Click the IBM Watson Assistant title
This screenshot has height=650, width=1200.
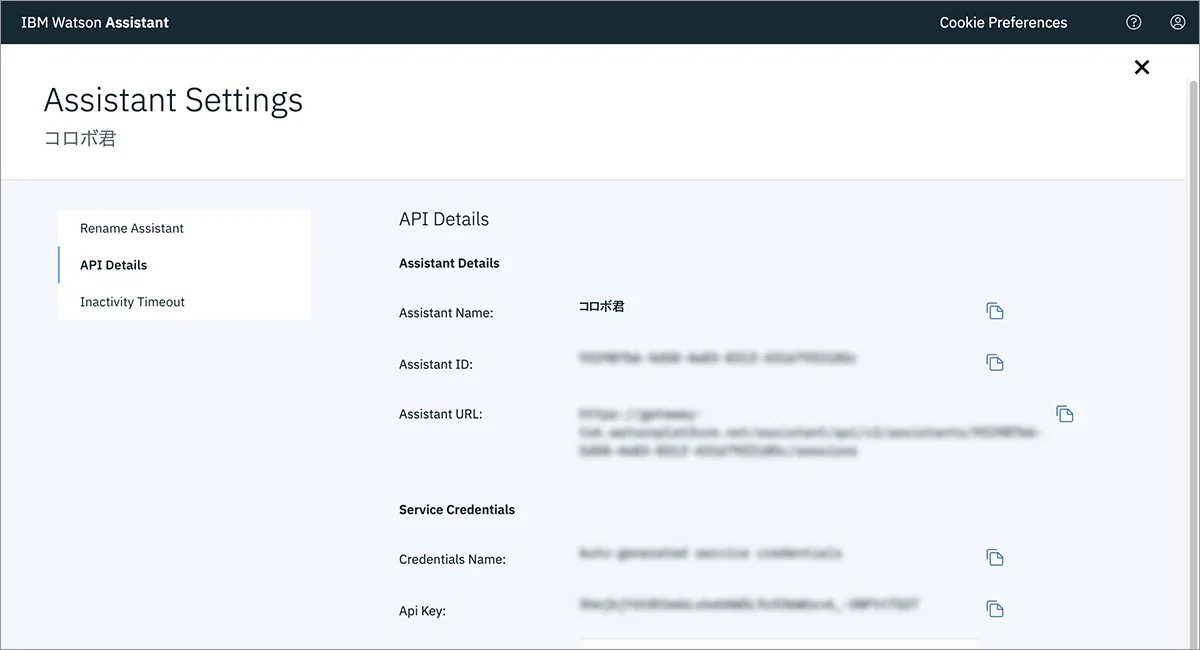click(x=95, y=22)
